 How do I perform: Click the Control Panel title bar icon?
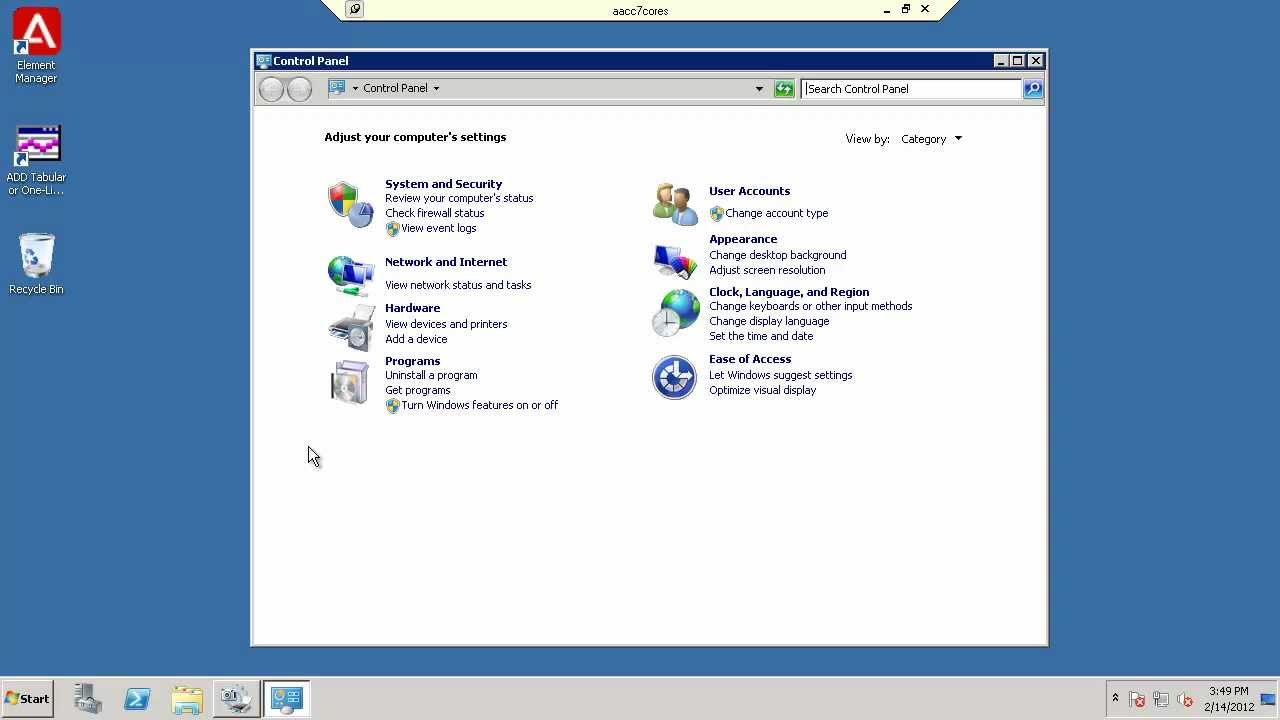[263, 61]
